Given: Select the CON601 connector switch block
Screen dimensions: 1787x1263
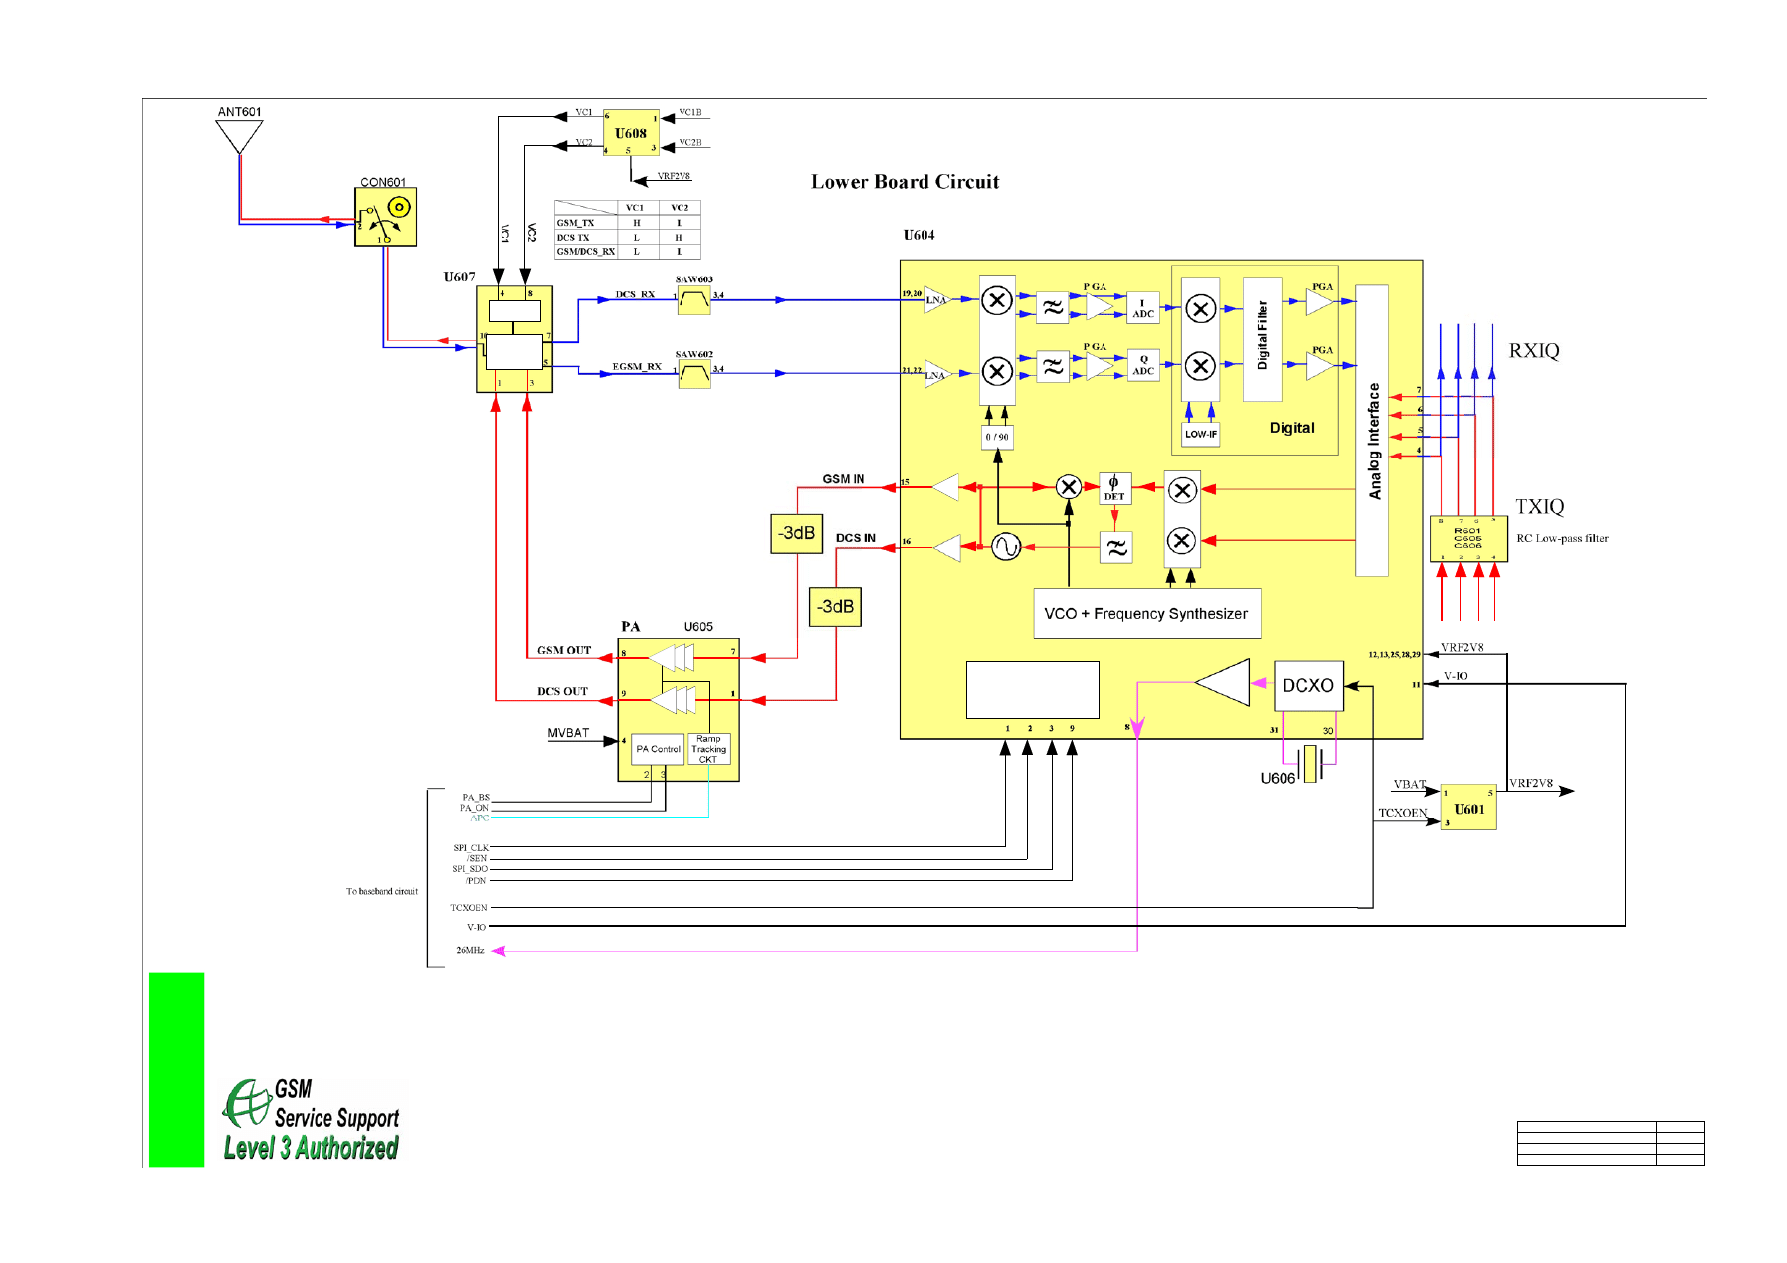Looking at the screenshot, I should tap(385, 217).
